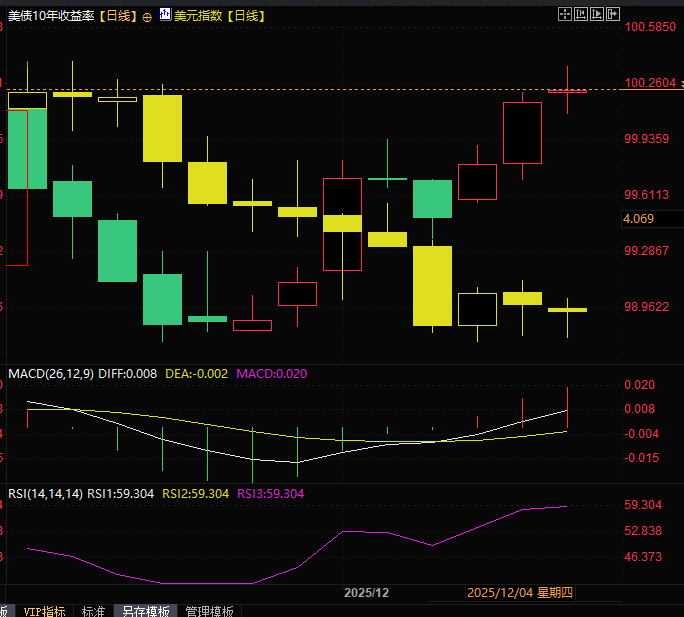This screenshot has width=684, height=617.
Task: Open the VIP指标 tab
Action: click(44, 611)
